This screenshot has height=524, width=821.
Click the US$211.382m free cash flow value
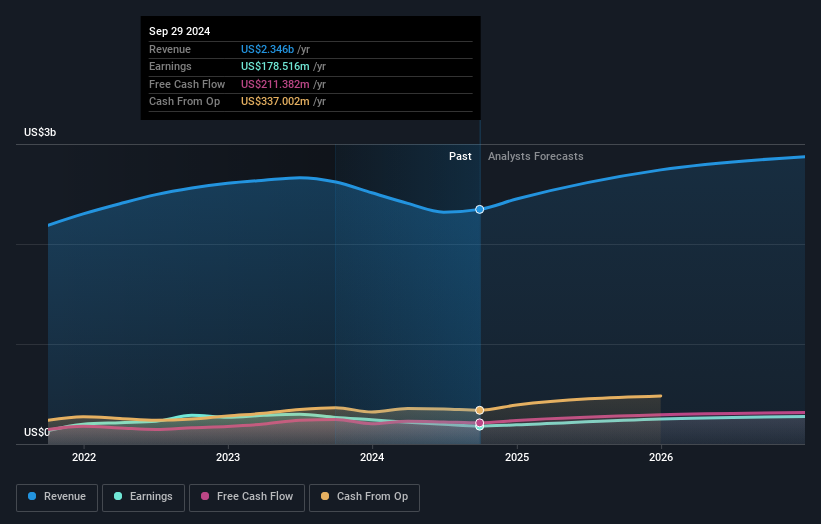tap(275, 84)
